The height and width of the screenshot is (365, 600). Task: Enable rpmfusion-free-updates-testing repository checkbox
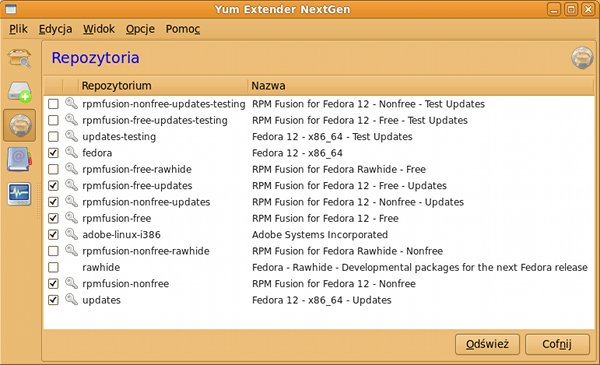click(53, 120)
